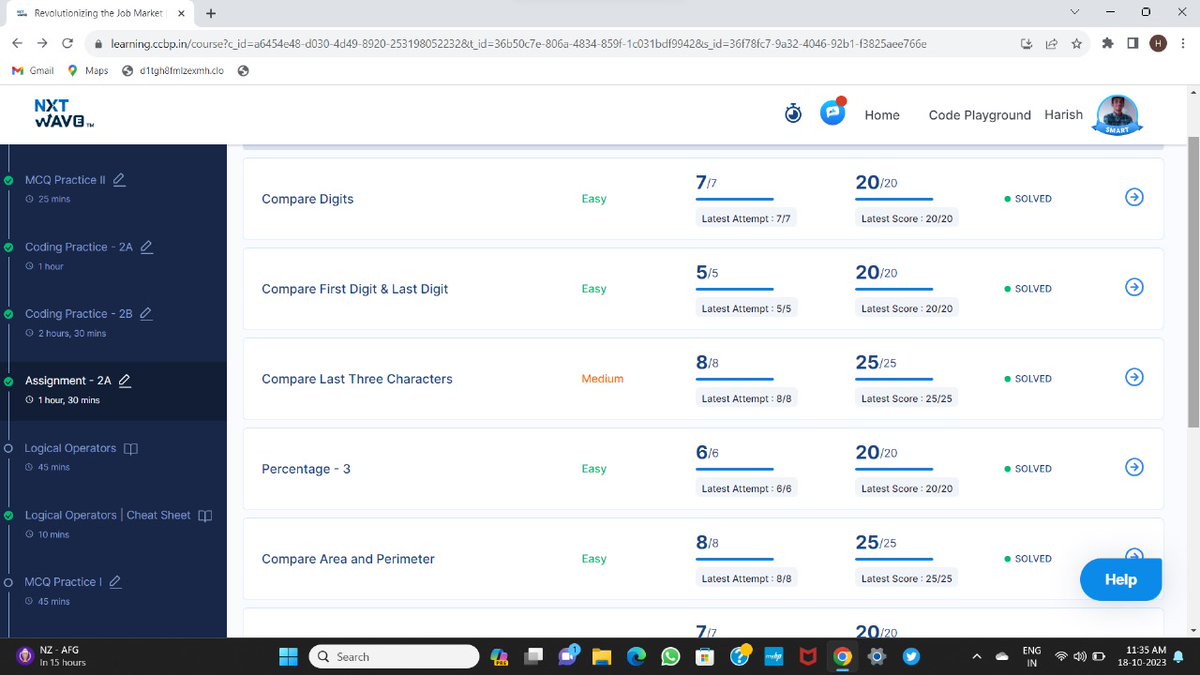The image size is (1200, 675).
Task: Open File Explorer from the taskbar
Action: click(601, 657)
